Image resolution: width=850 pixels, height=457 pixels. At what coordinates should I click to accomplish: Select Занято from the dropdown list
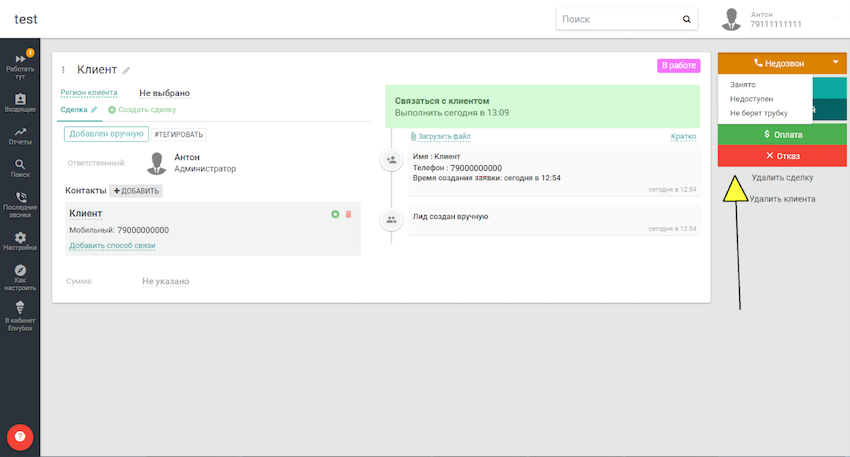[743, 85]
